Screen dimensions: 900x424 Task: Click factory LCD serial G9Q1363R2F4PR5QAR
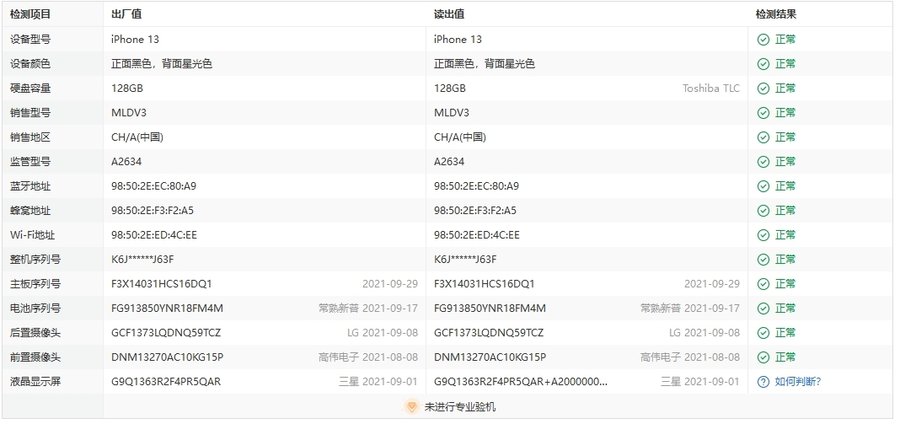166,382
